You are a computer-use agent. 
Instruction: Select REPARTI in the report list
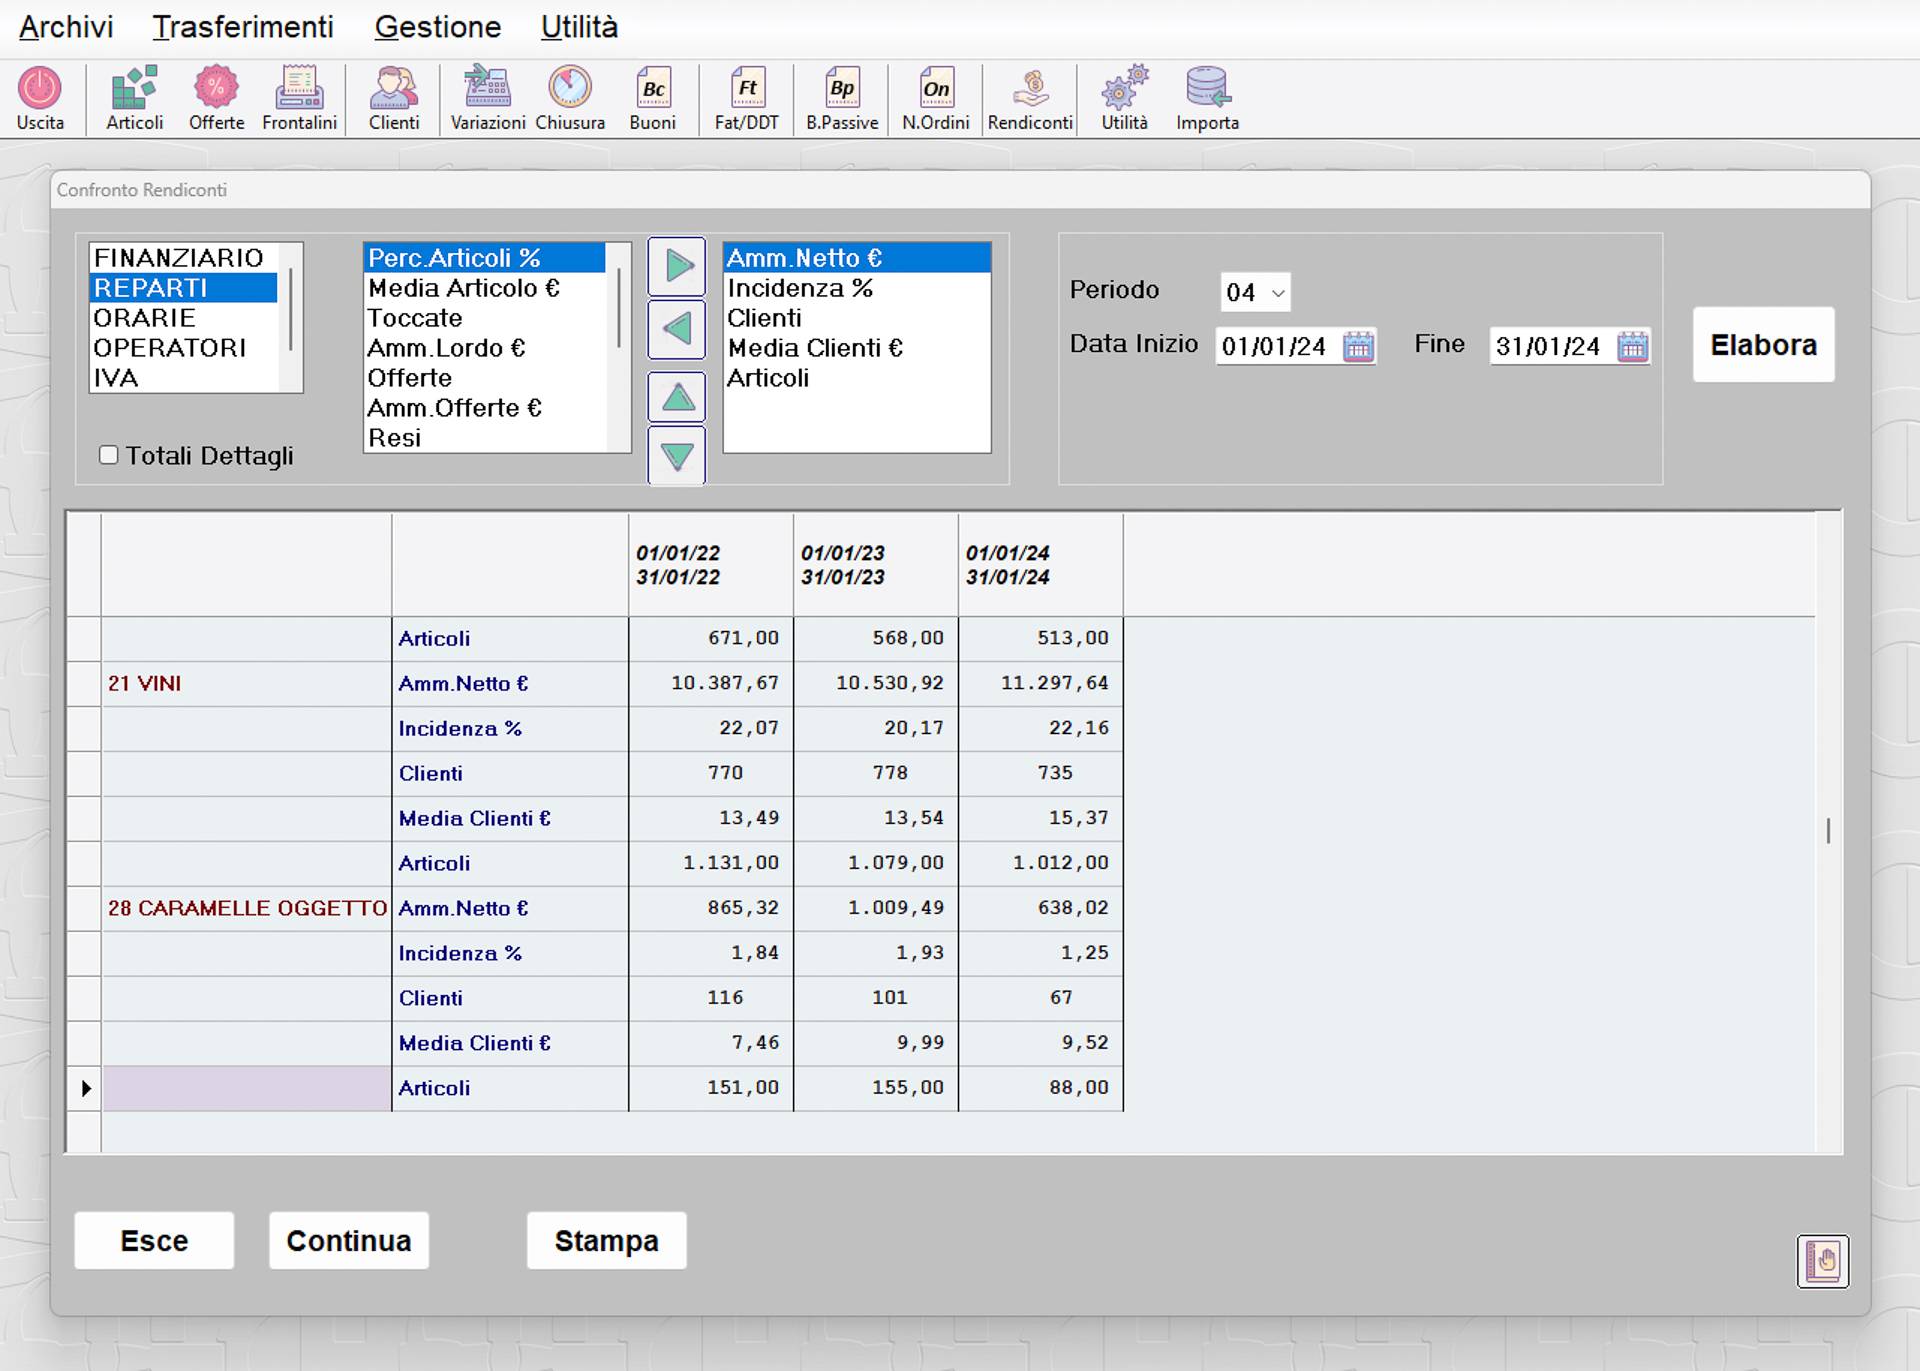pyautogui.click(x=183, y=288)
